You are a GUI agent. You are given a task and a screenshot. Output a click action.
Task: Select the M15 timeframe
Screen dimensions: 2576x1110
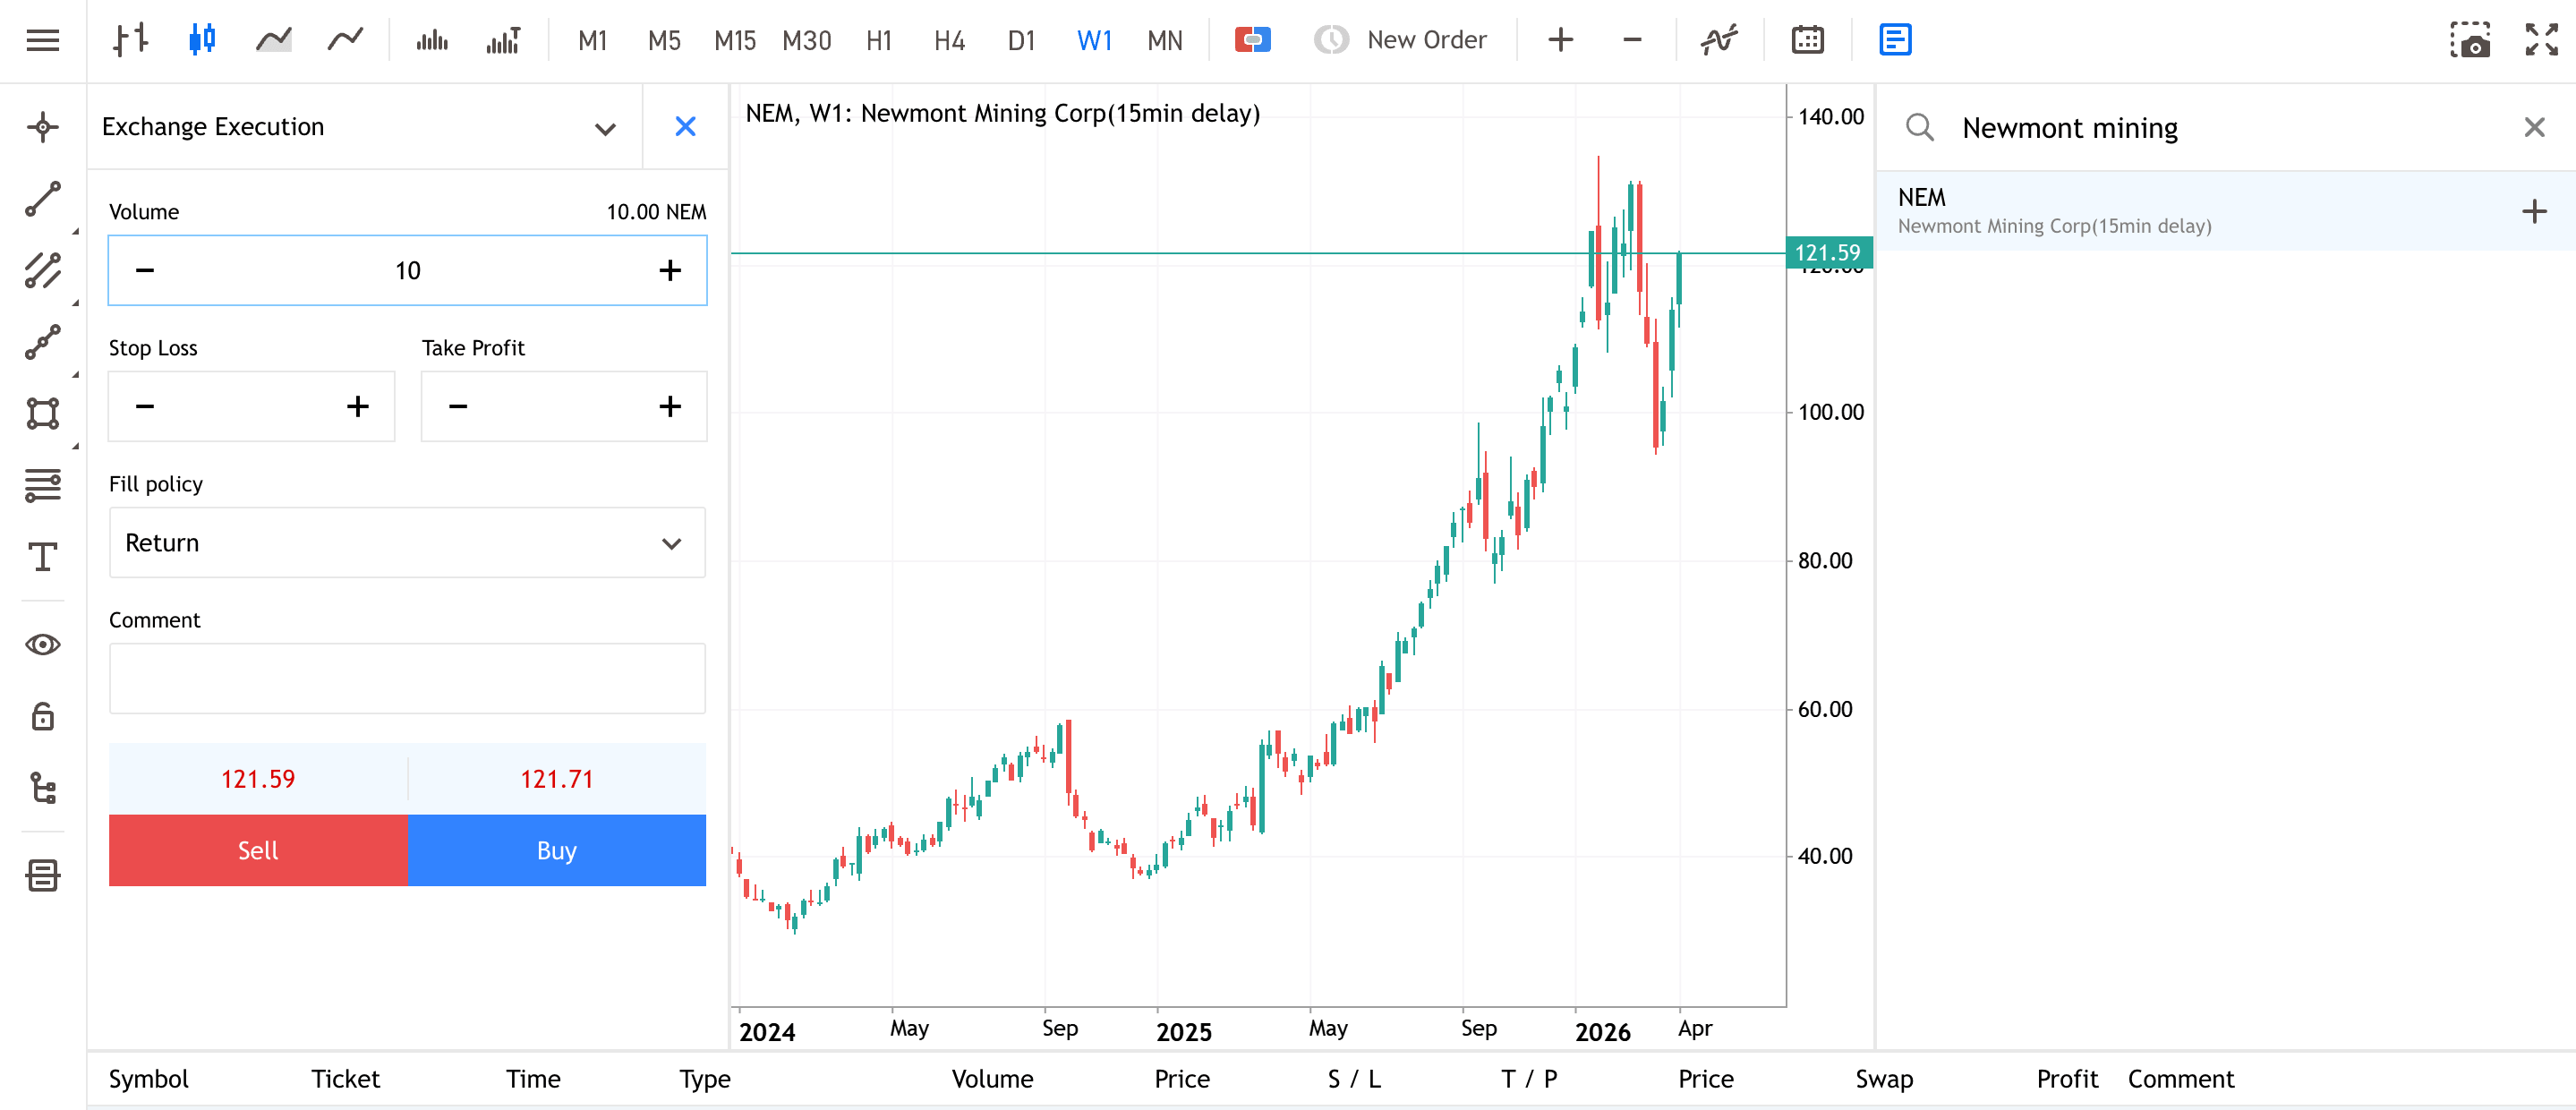(x=735, y=40)
